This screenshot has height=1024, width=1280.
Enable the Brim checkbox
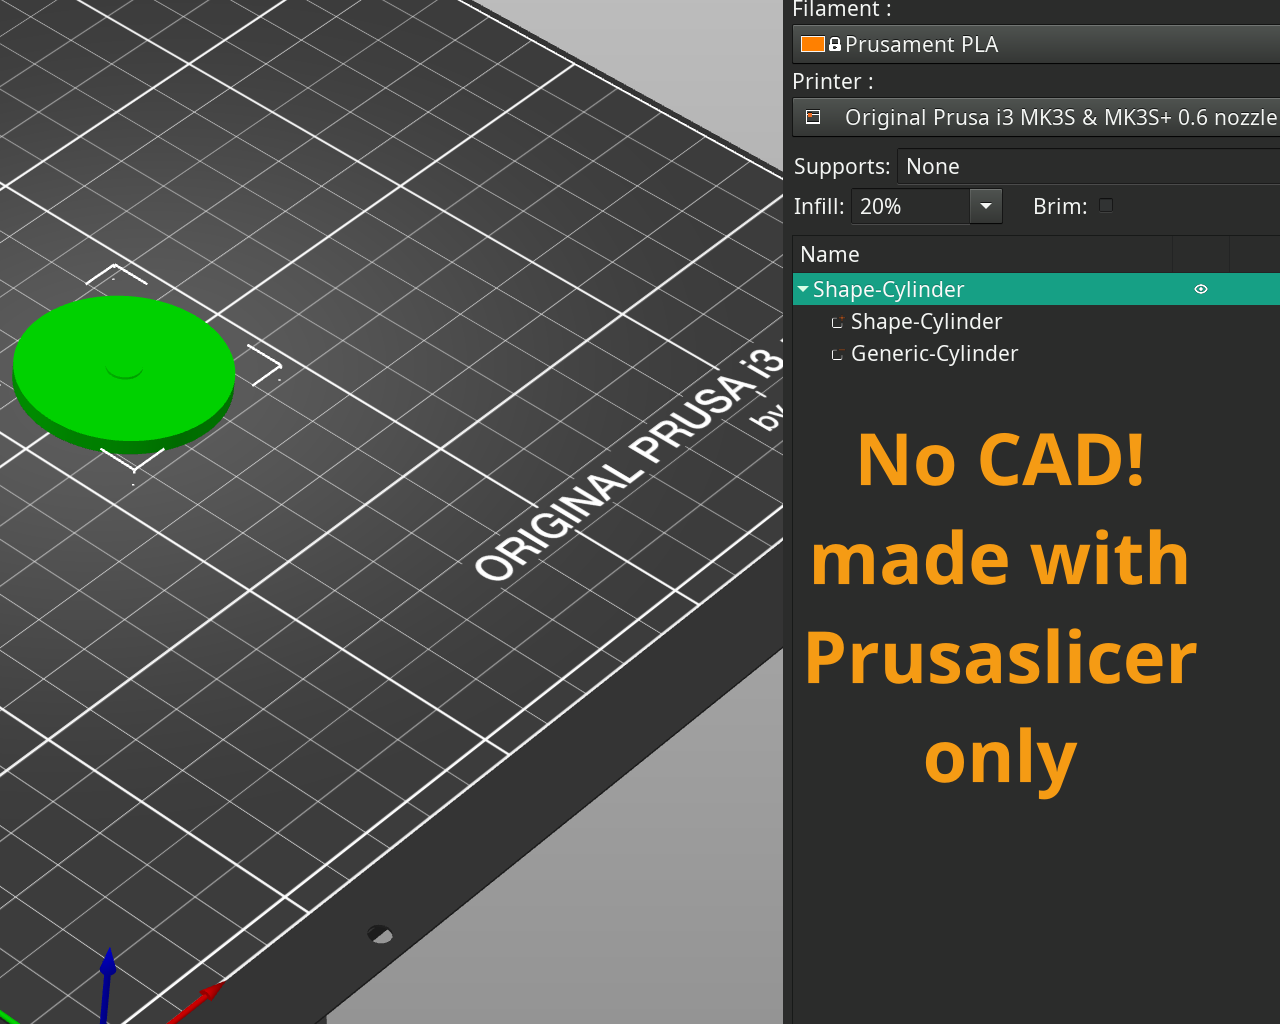1106,205
